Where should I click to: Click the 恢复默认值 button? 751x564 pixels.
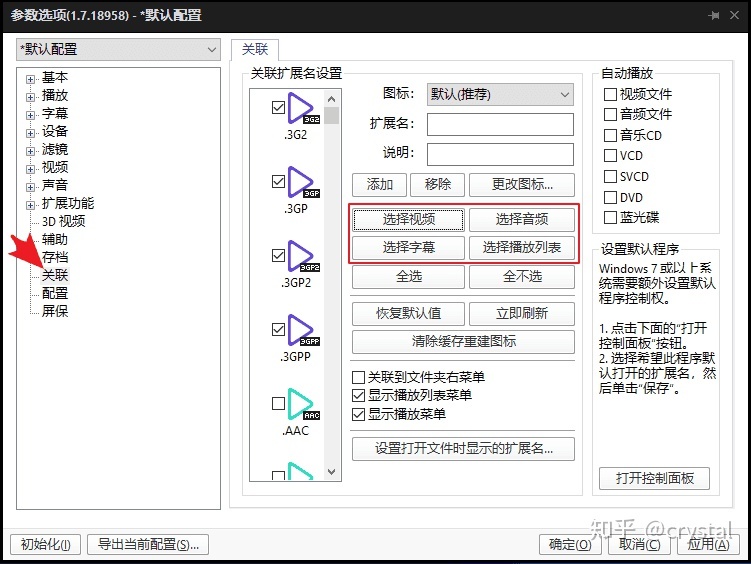408,314
